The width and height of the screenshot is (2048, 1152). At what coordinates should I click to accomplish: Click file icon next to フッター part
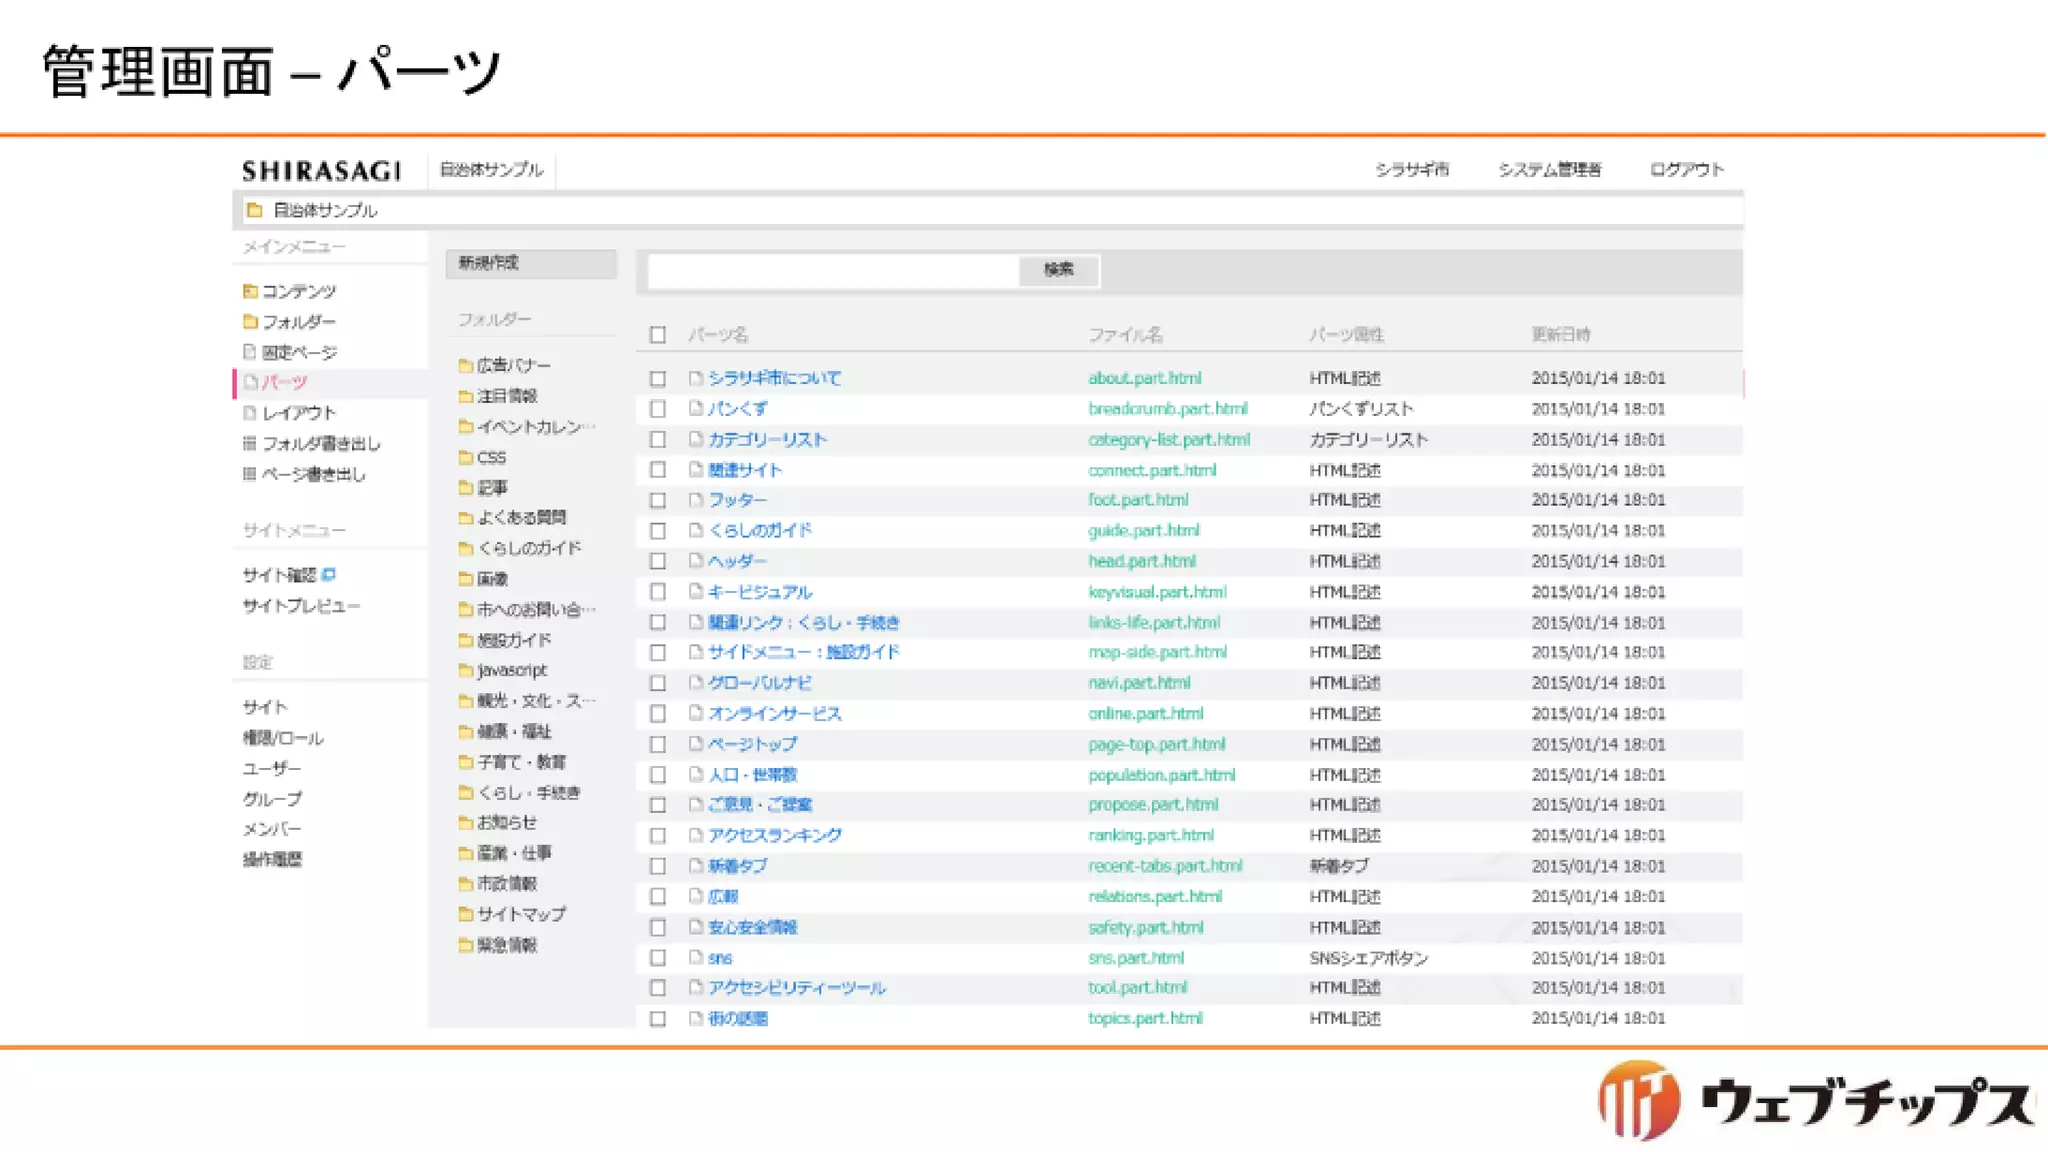[695, 500]
